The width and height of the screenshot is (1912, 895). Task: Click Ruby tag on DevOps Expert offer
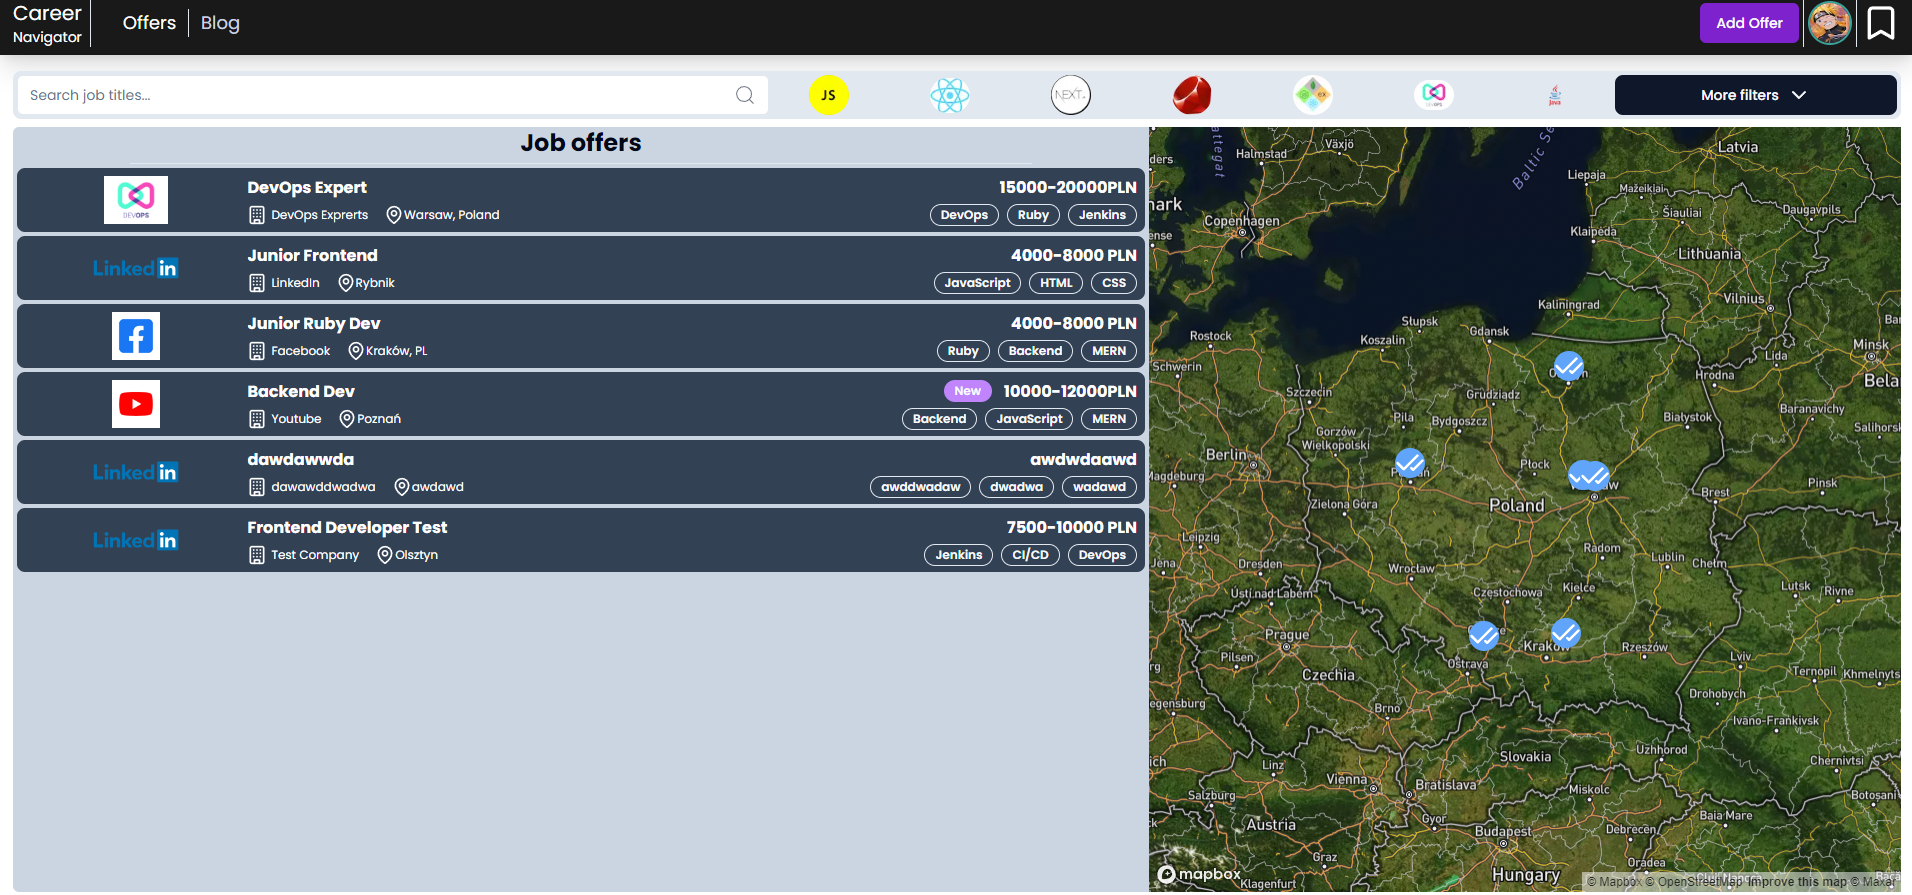click(x=1033, y=215)
